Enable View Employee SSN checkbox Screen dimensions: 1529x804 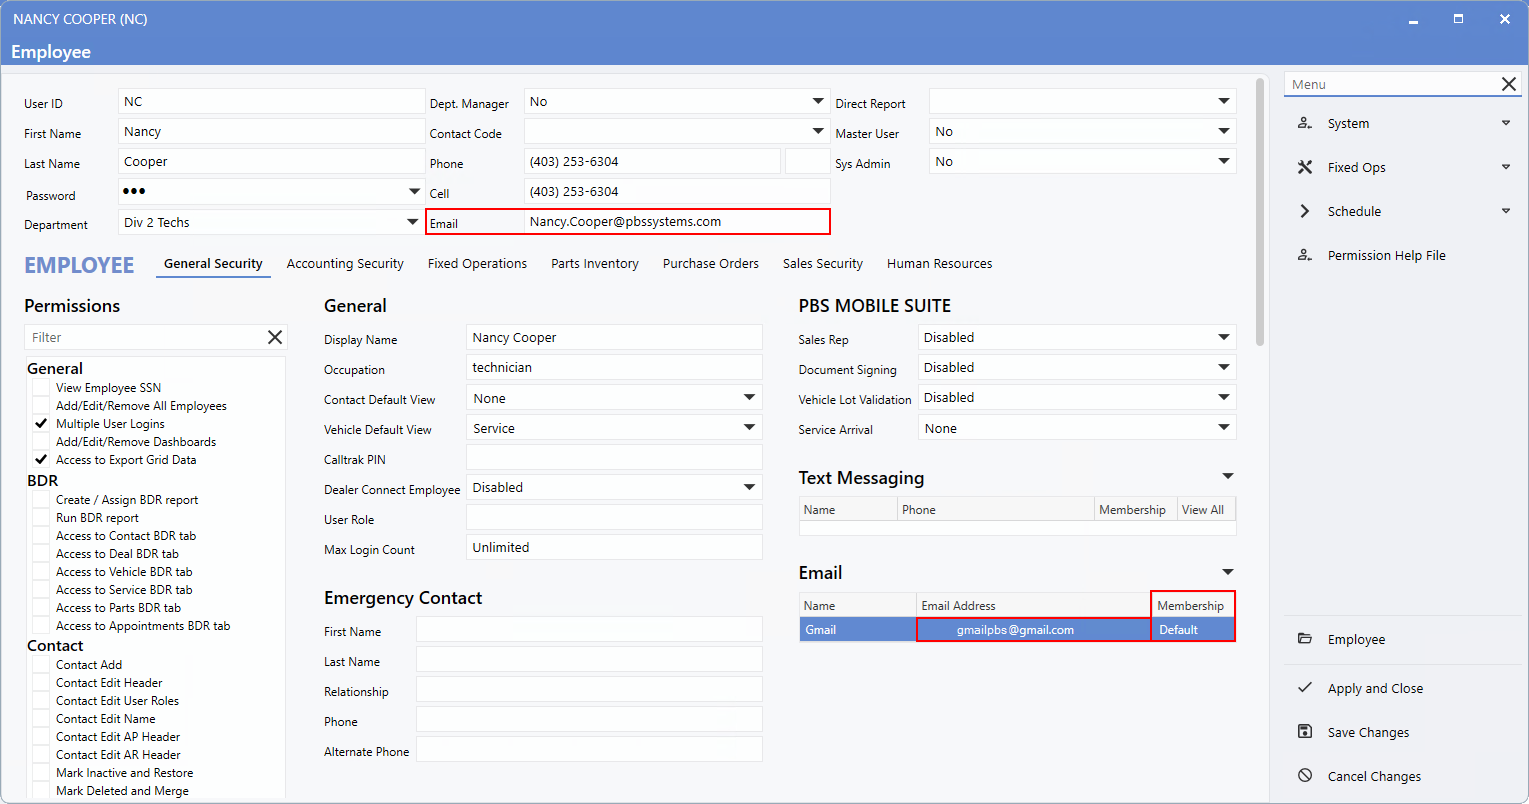pos(41,388)
